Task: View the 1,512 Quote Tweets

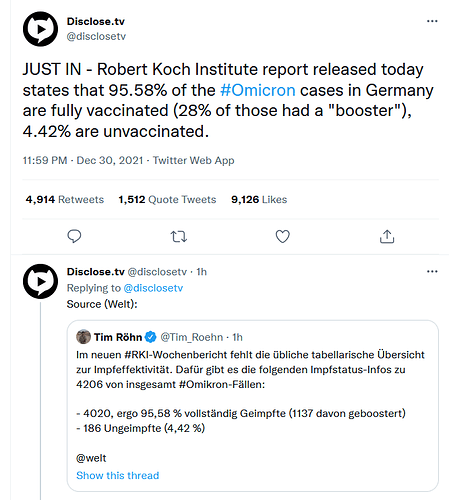Action: [x=167, y=199]
